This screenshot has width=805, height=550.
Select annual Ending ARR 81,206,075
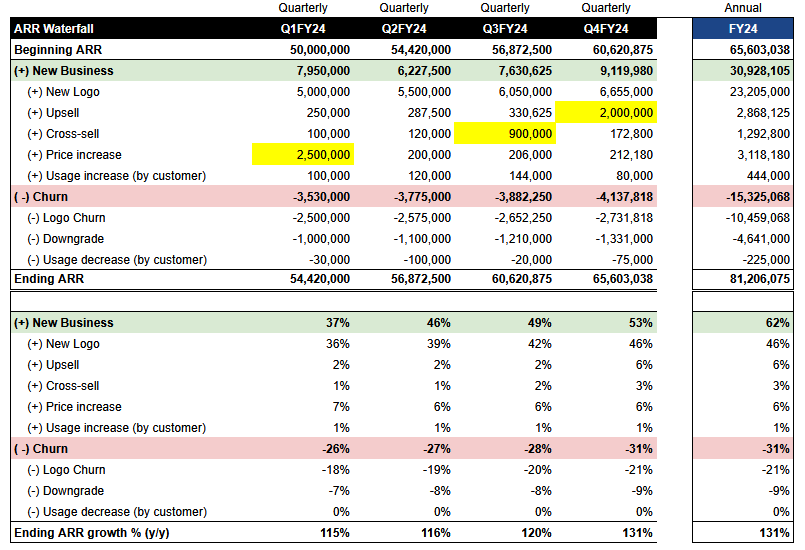(x=760, y=279)
